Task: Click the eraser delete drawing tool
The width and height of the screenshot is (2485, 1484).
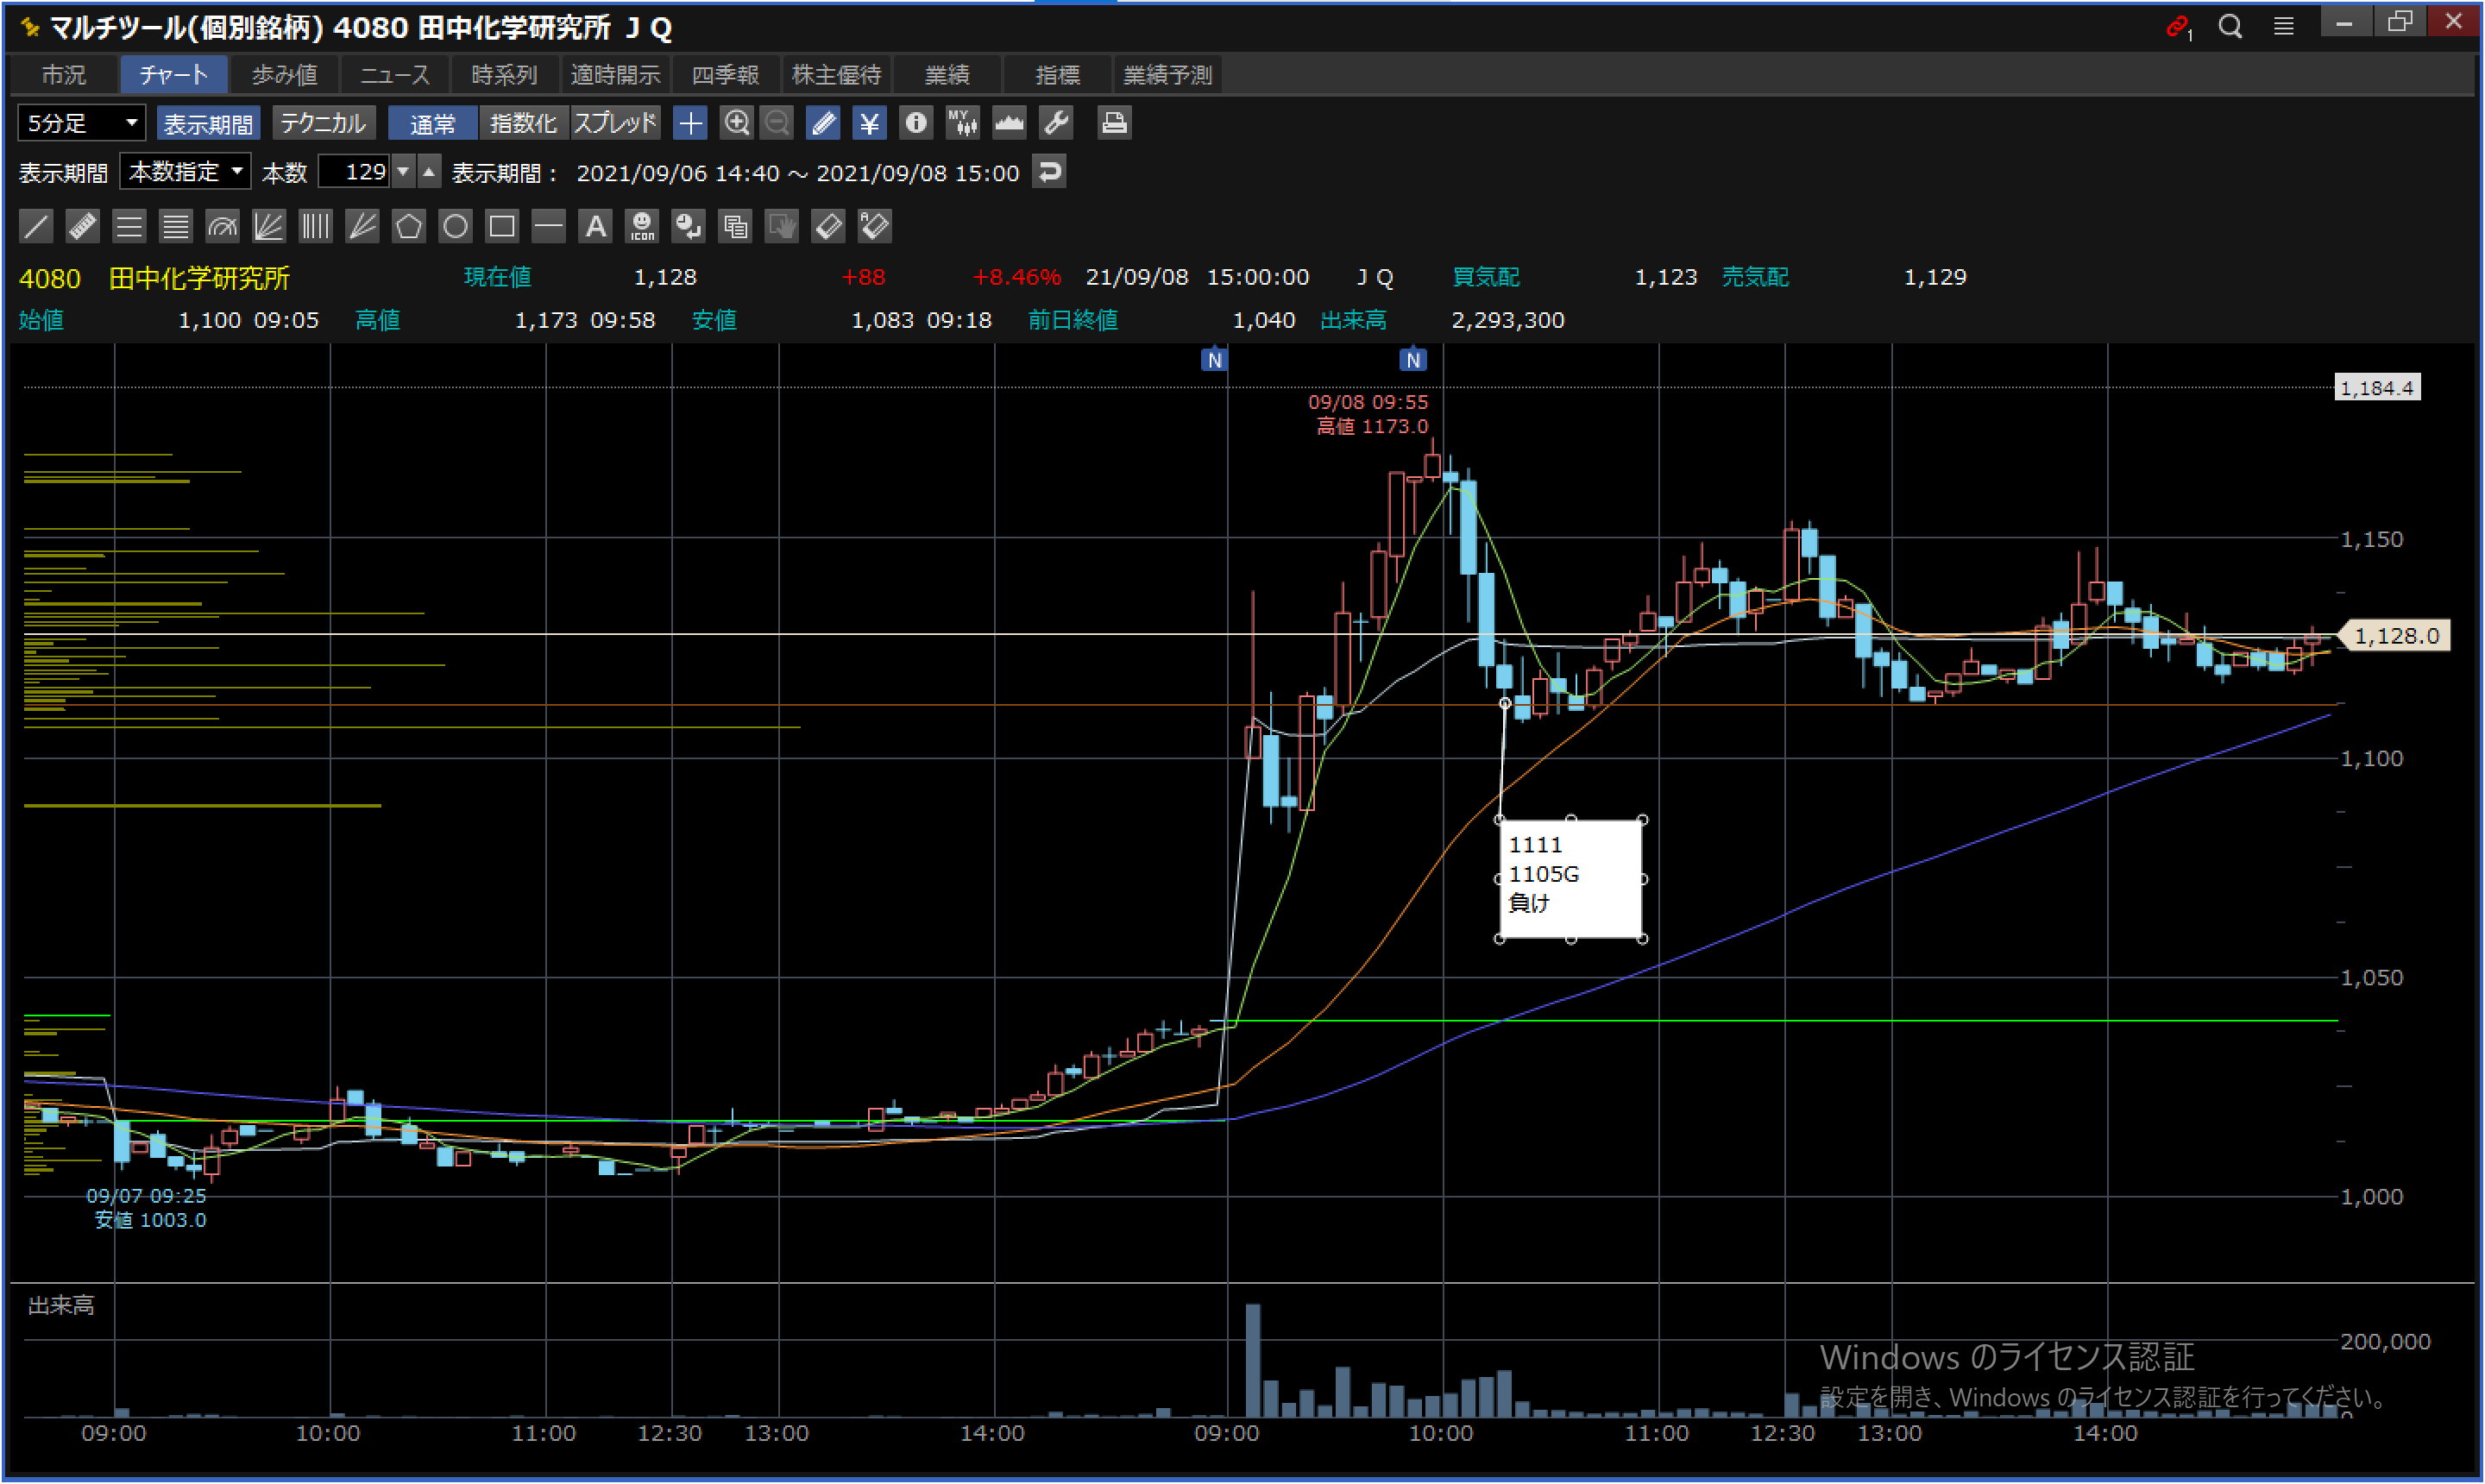Action: [x=828, y=227]
